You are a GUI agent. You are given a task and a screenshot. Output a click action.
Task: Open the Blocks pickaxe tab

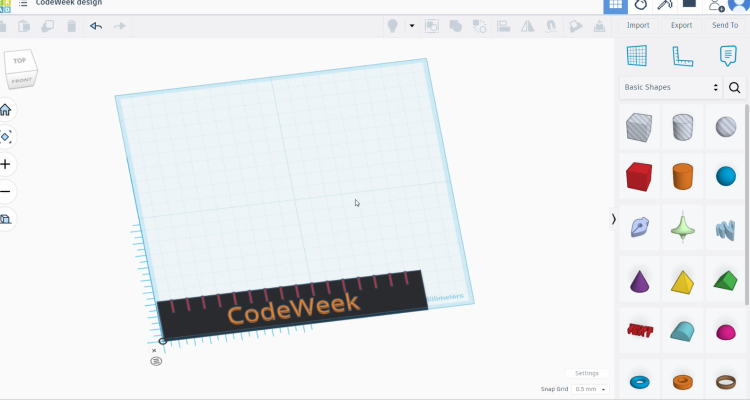(665, 5)
